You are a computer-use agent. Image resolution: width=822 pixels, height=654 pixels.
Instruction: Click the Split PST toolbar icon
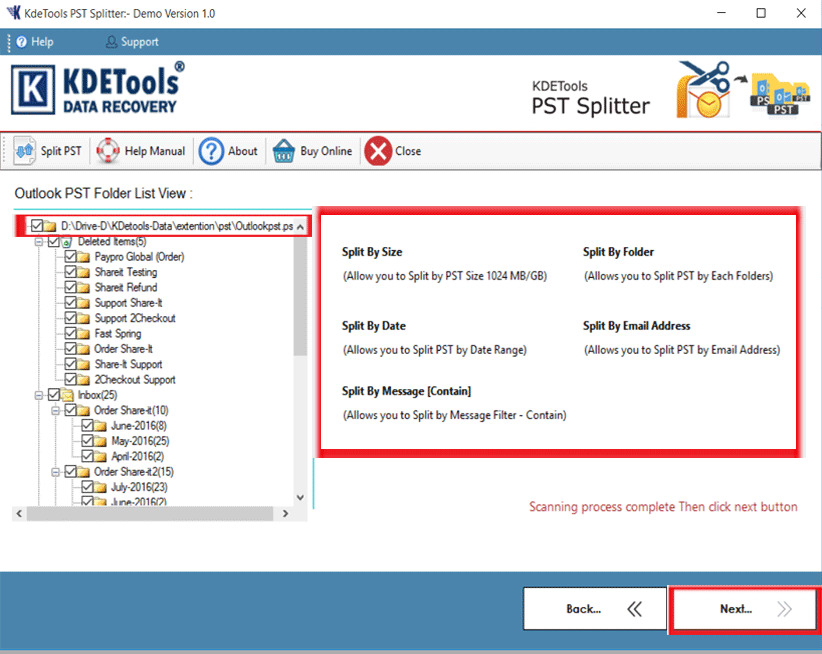25,151
